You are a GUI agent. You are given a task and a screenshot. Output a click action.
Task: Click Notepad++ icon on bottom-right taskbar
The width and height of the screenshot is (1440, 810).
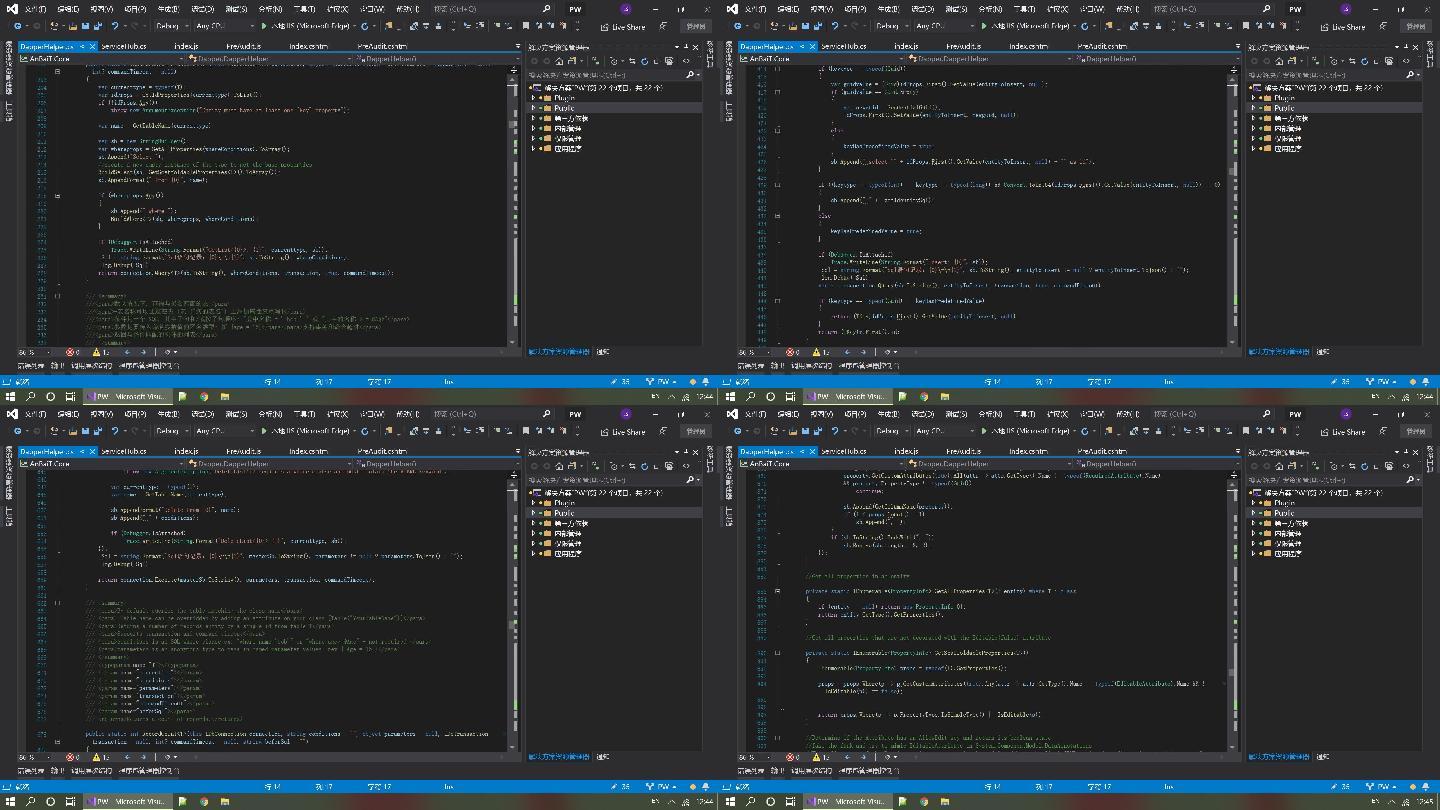[x=902, y=802]
